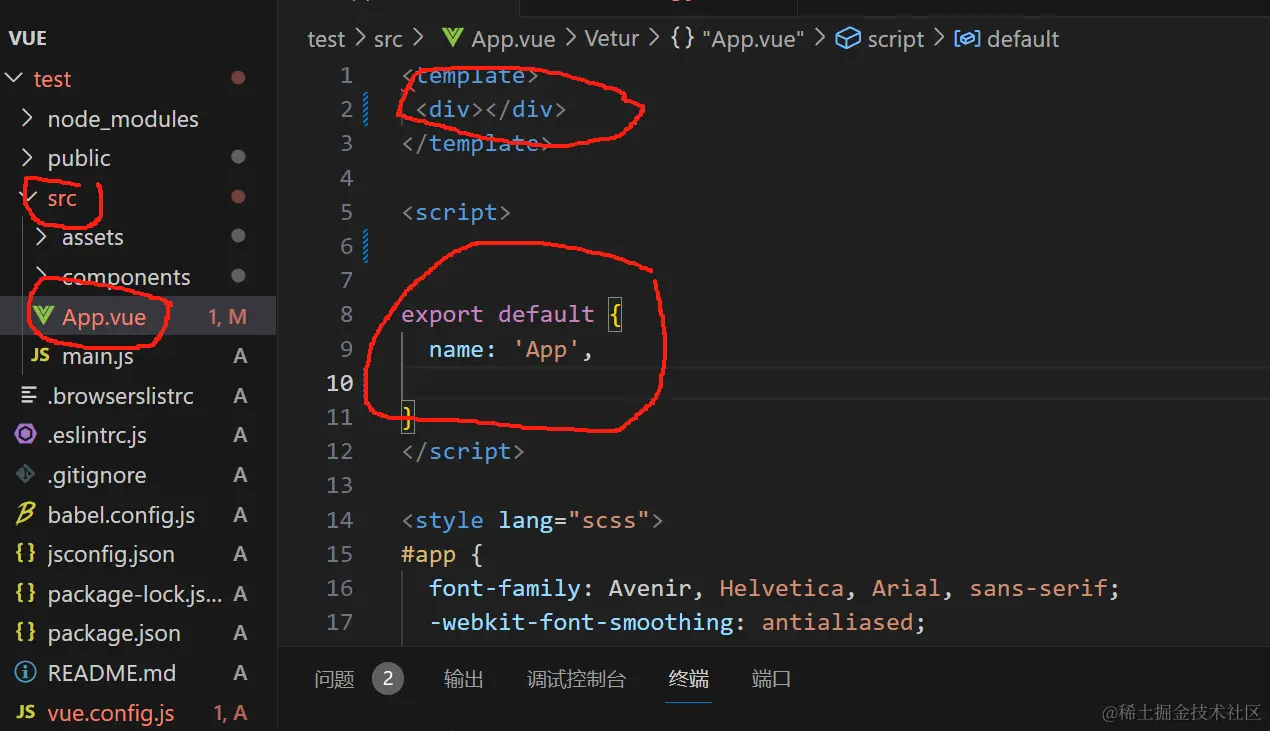Open the .eslintrc.js file
Viewport: 1270px width, 731px height.
[97, 436]
